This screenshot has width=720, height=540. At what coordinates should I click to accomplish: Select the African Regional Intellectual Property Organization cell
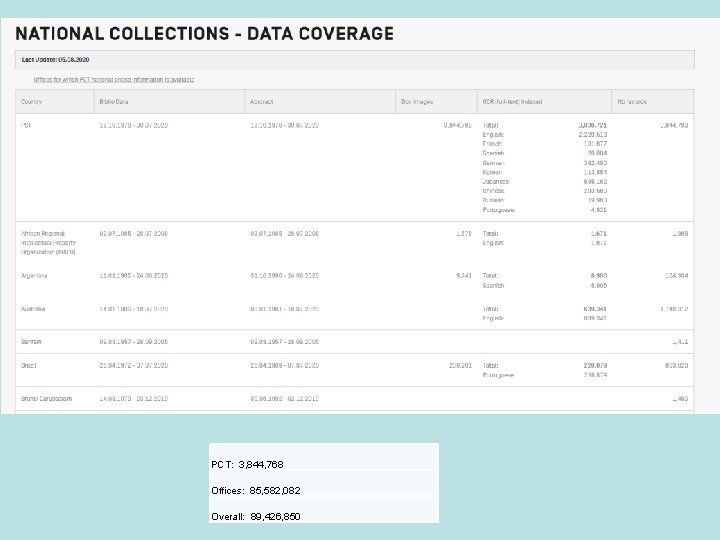[x=48, y=242]
